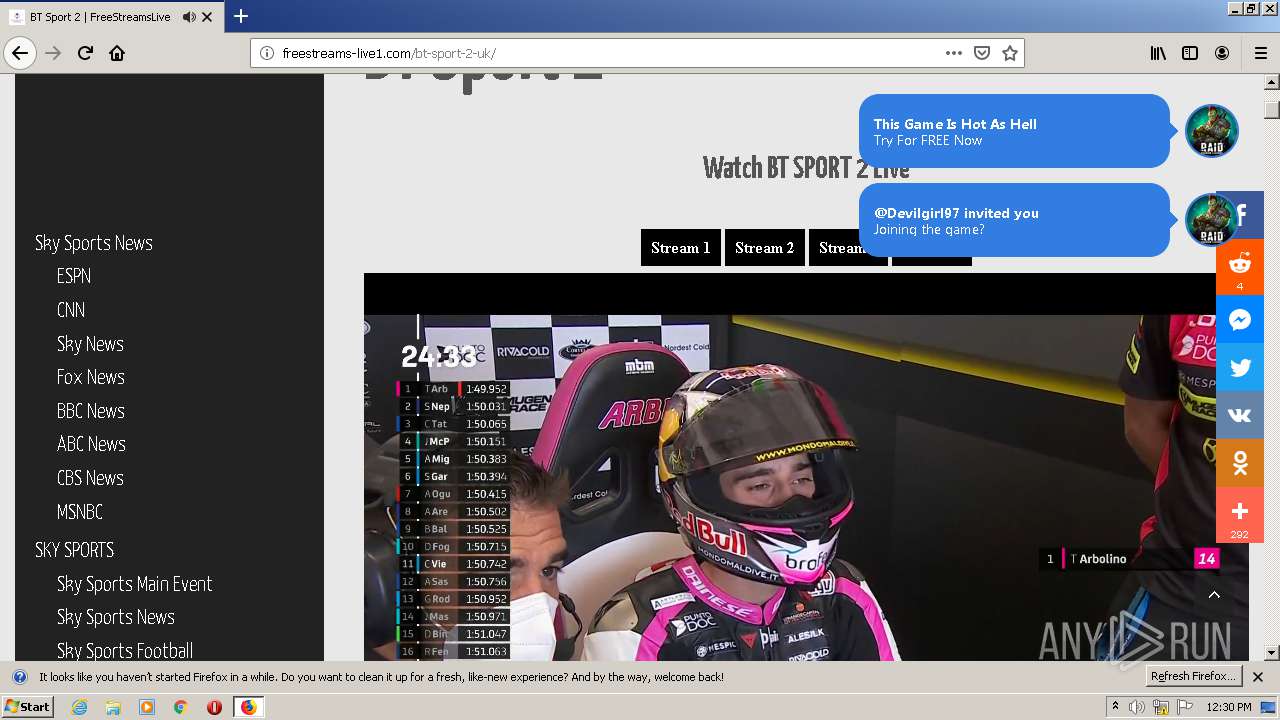The height and width of the screenshot is (720, 1280).
Task: Open Sky Sports Main Event link
Action: [x=135, y=584]
